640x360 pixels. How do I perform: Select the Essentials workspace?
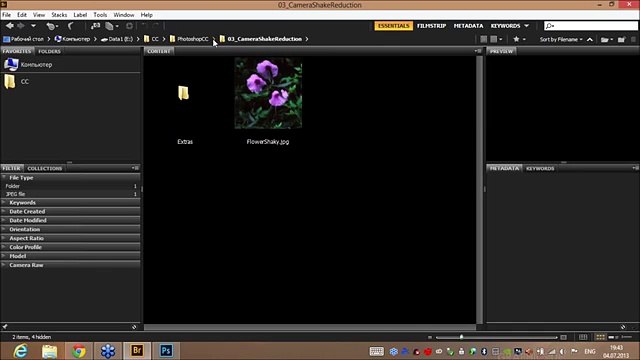tap(393, 26)
